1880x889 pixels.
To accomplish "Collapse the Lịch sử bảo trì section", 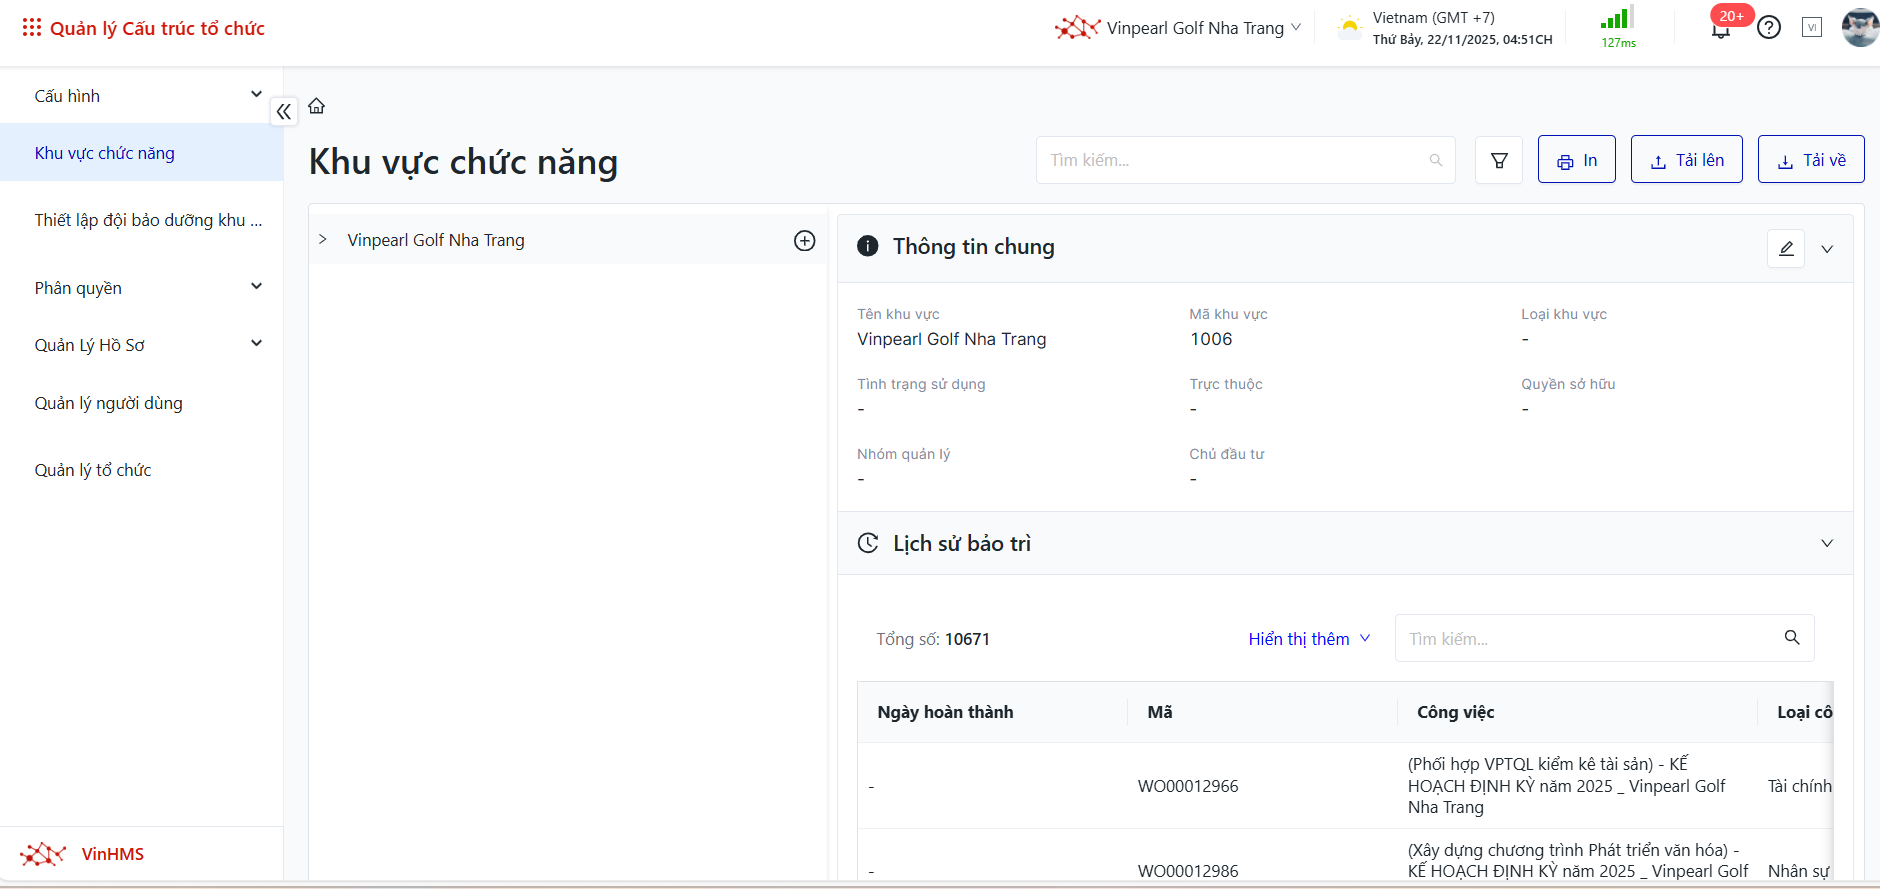I will (1826, 544).
